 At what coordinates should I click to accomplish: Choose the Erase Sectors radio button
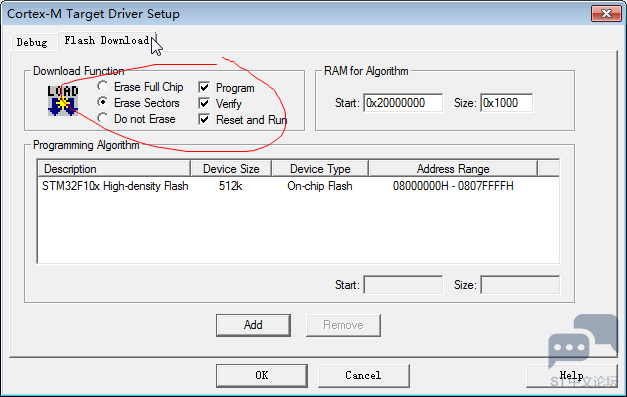[103, 102]
